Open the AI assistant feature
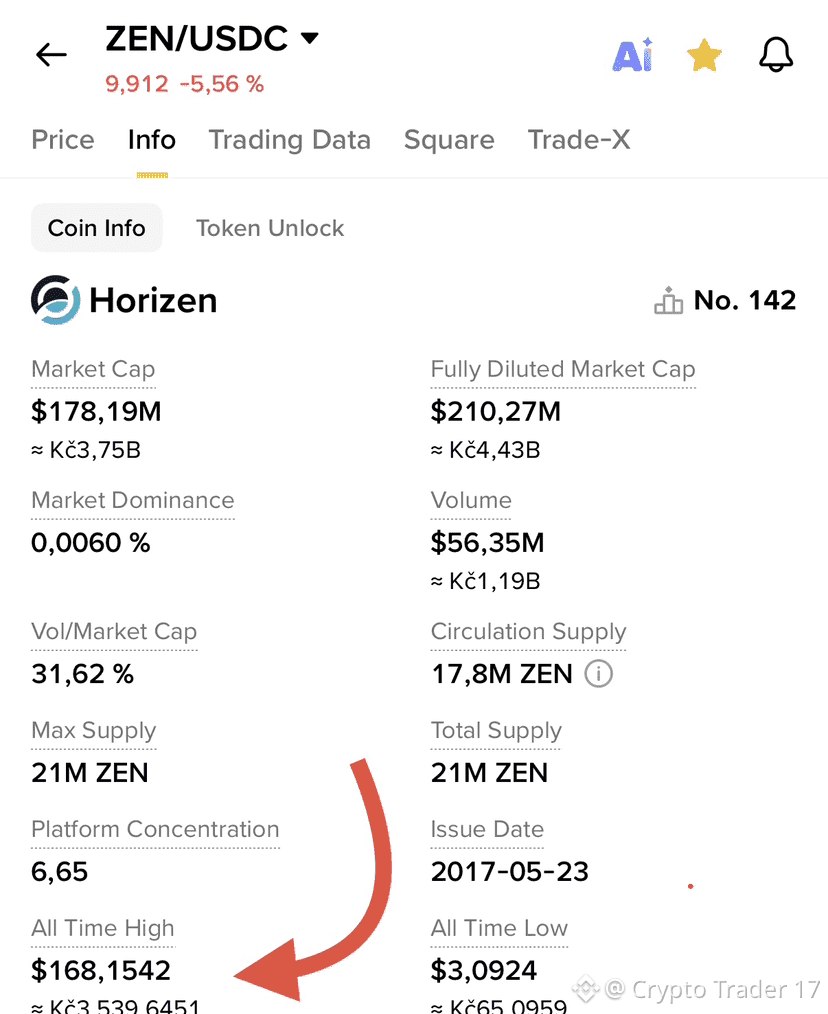Viewport: 828px width, 1014px height. click(x=632, y=55)
